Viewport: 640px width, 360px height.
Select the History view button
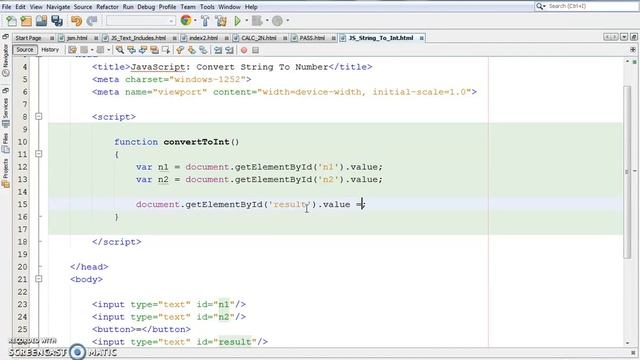(x=50, y=49)
